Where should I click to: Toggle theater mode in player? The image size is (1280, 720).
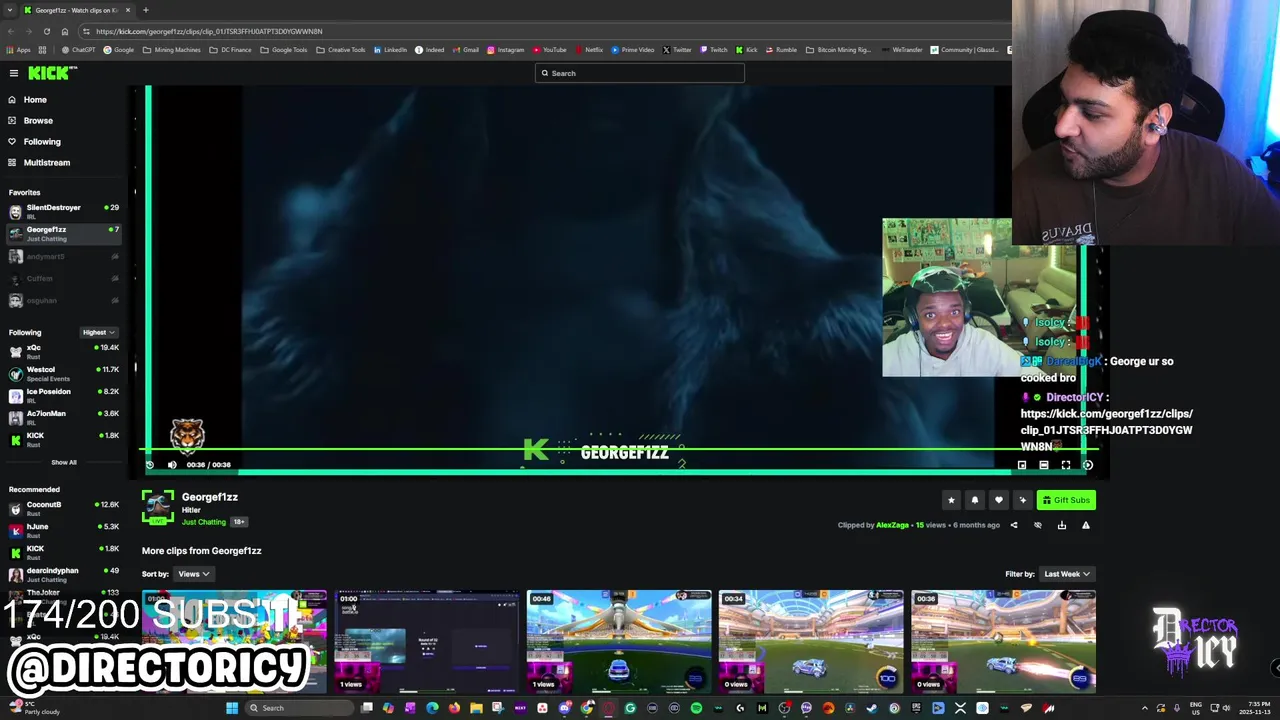[x=1044, y=465]
